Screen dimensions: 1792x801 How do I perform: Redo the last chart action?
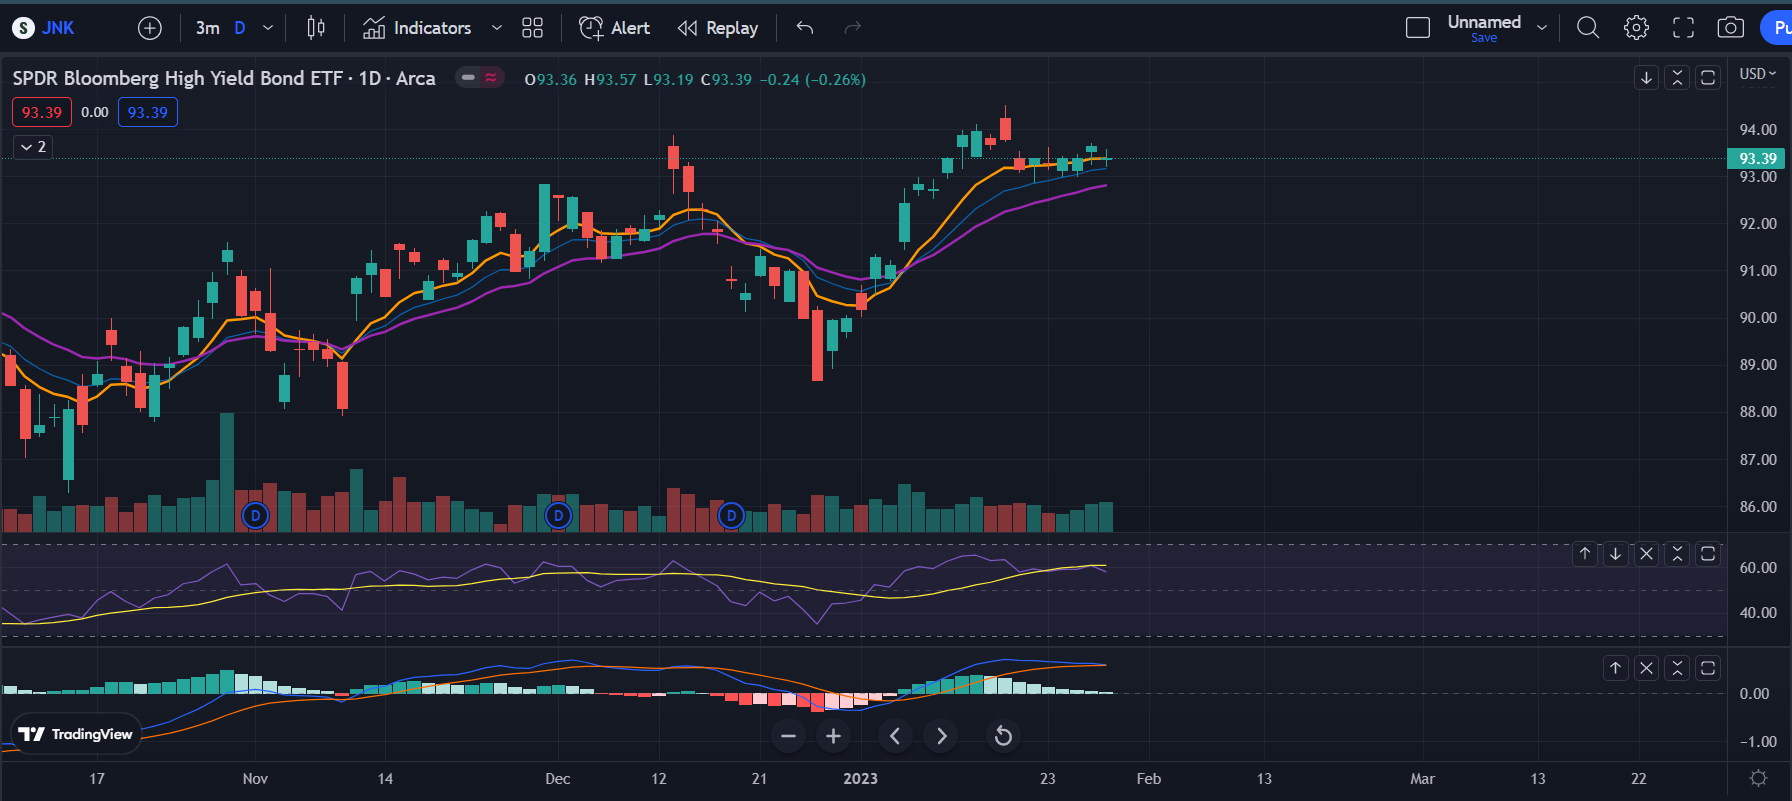click(x=853, y=28)
